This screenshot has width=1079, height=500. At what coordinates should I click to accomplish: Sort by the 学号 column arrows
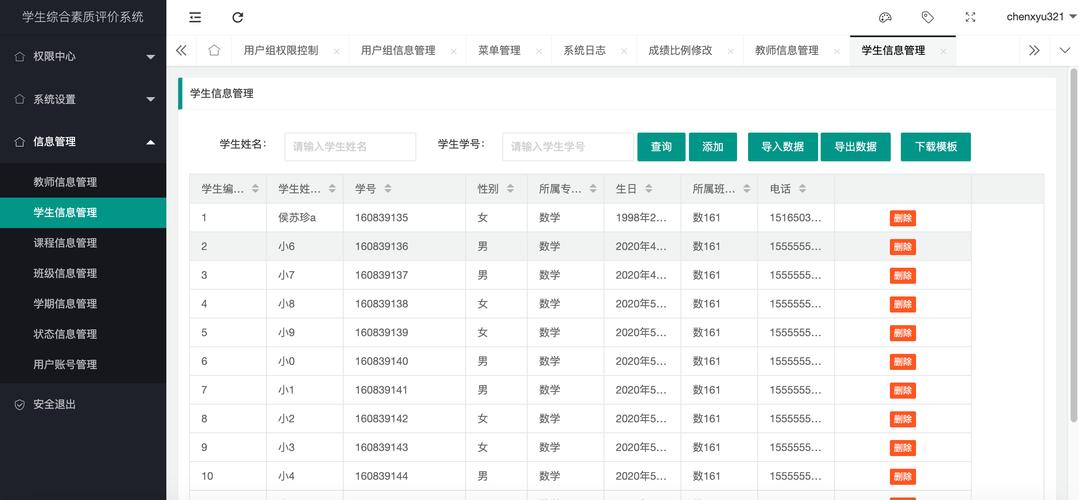(x=387, y=188)
